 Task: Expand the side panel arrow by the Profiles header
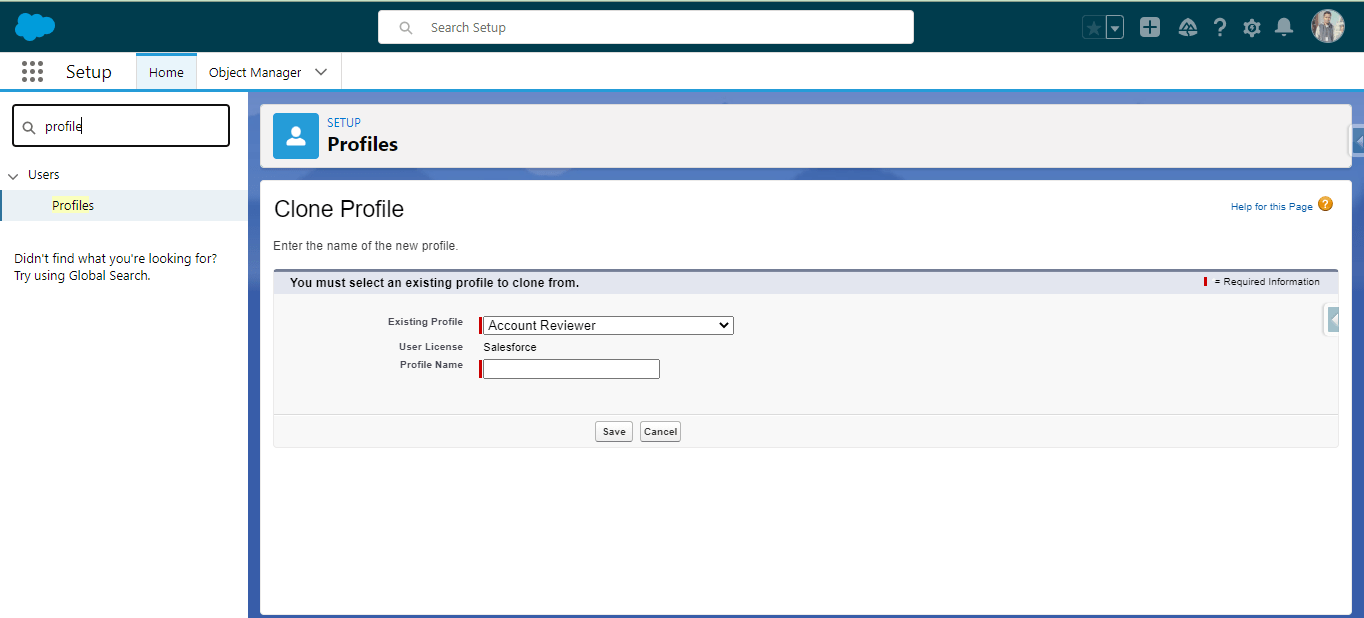click(x=1358, y=141)
